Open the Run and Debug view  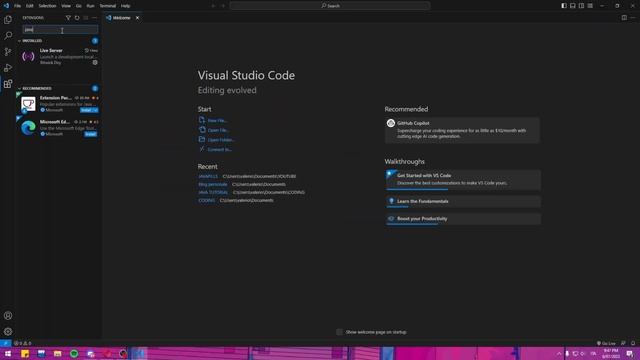[8, 68]
